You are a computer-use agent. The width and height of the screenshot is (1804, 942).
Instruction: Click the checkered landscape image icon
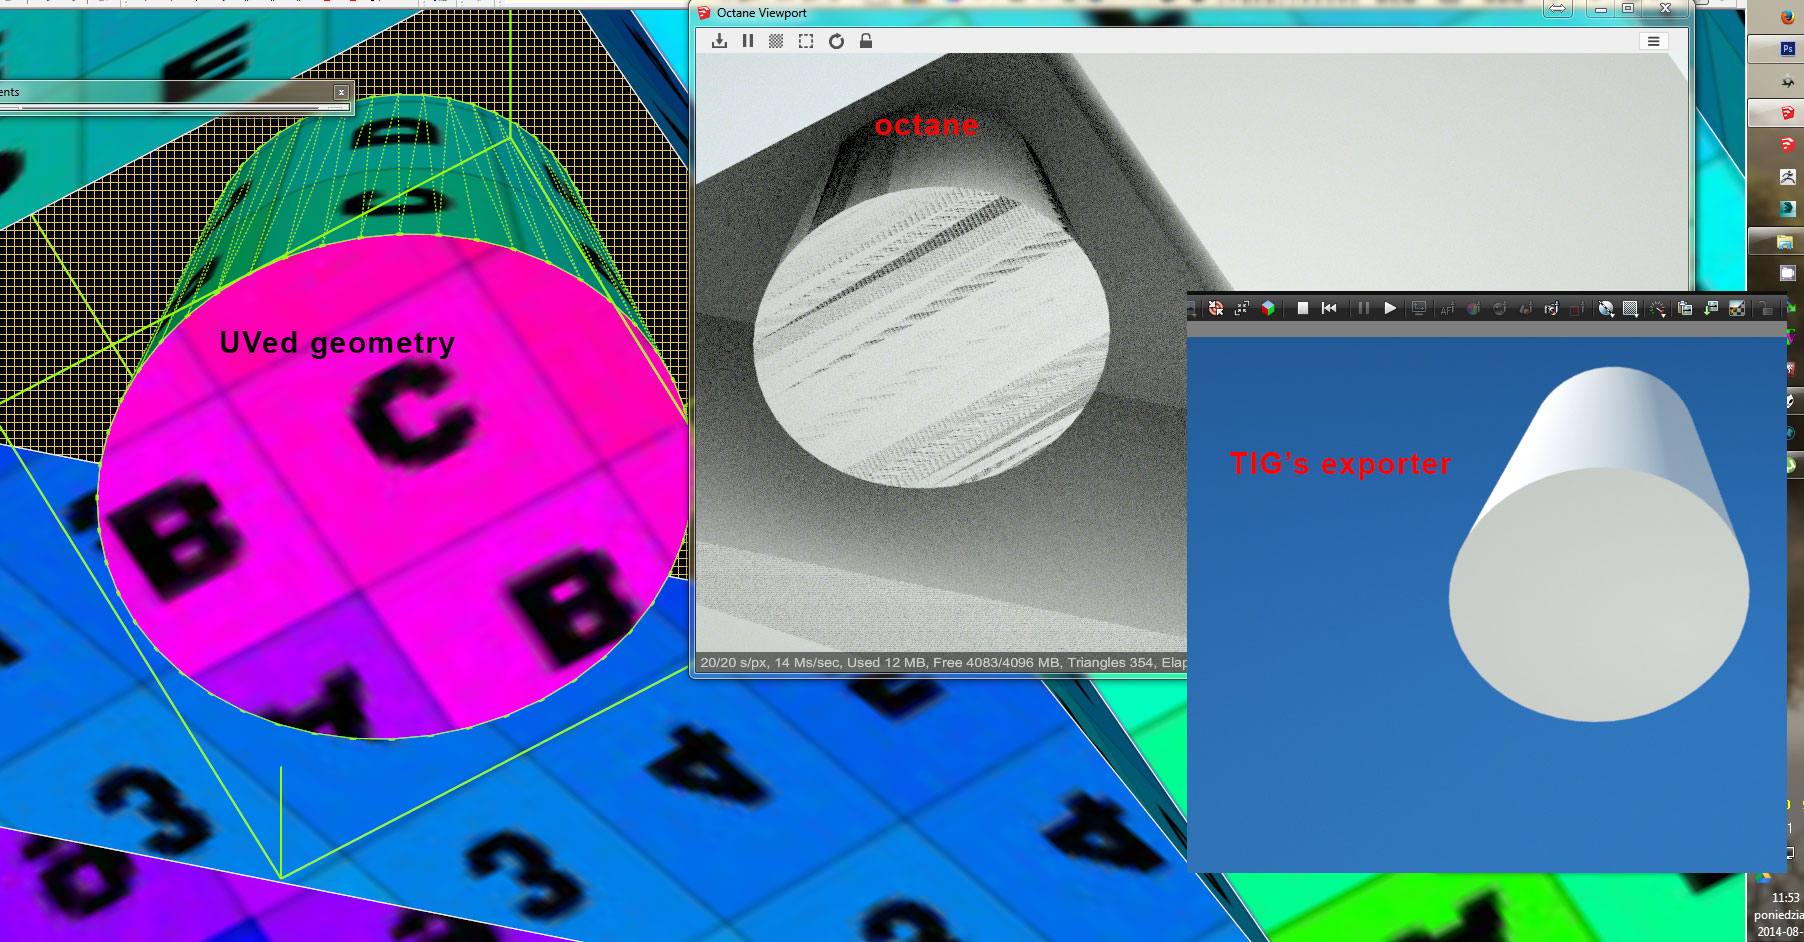point(1737,308)
